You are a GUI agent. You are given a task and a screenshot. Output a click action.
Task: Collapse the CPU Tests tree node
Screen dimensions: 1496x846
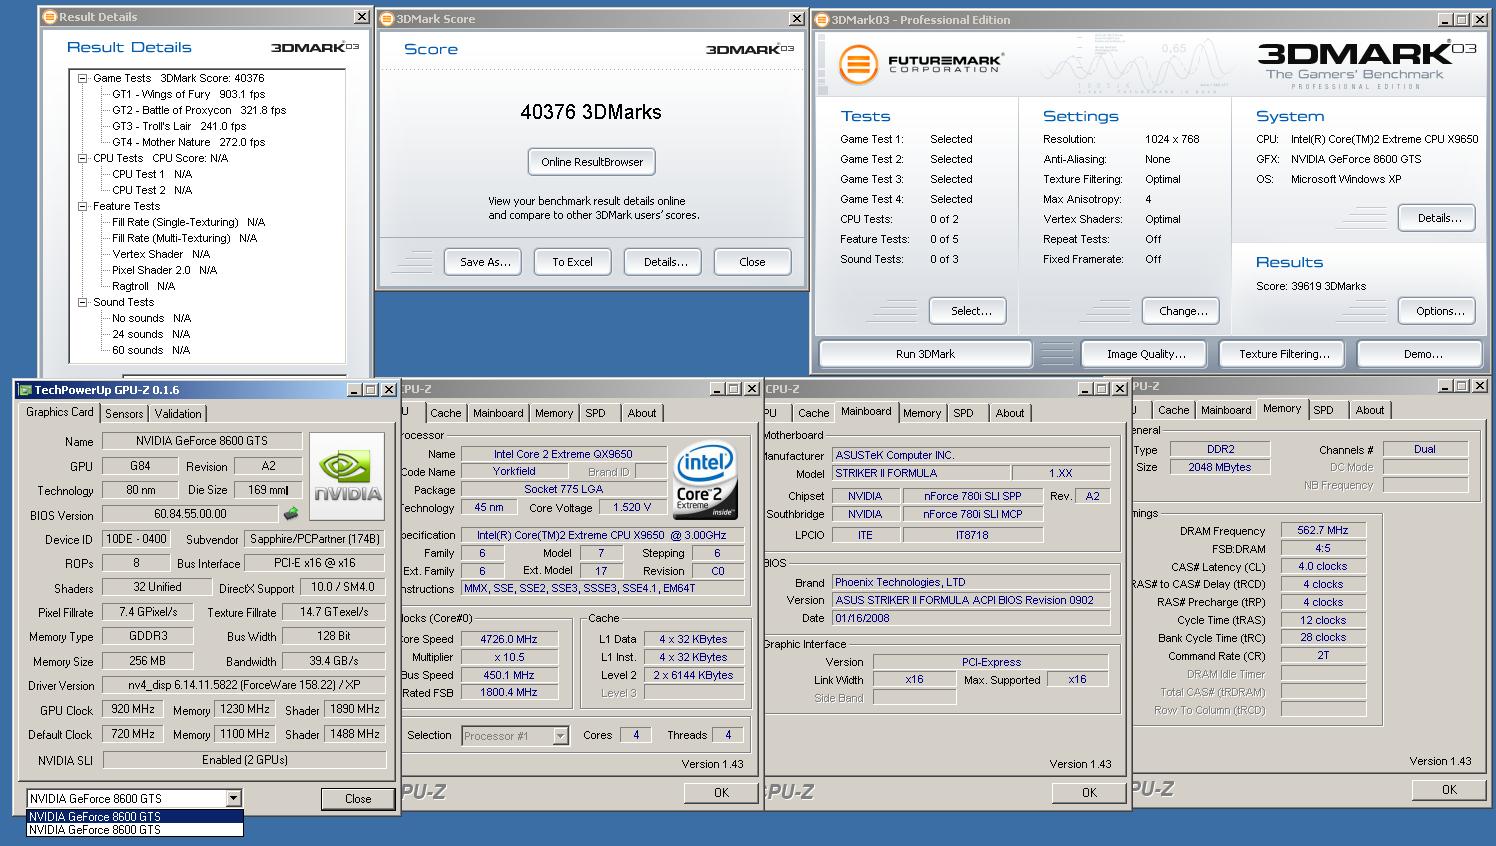pos(83,158)
